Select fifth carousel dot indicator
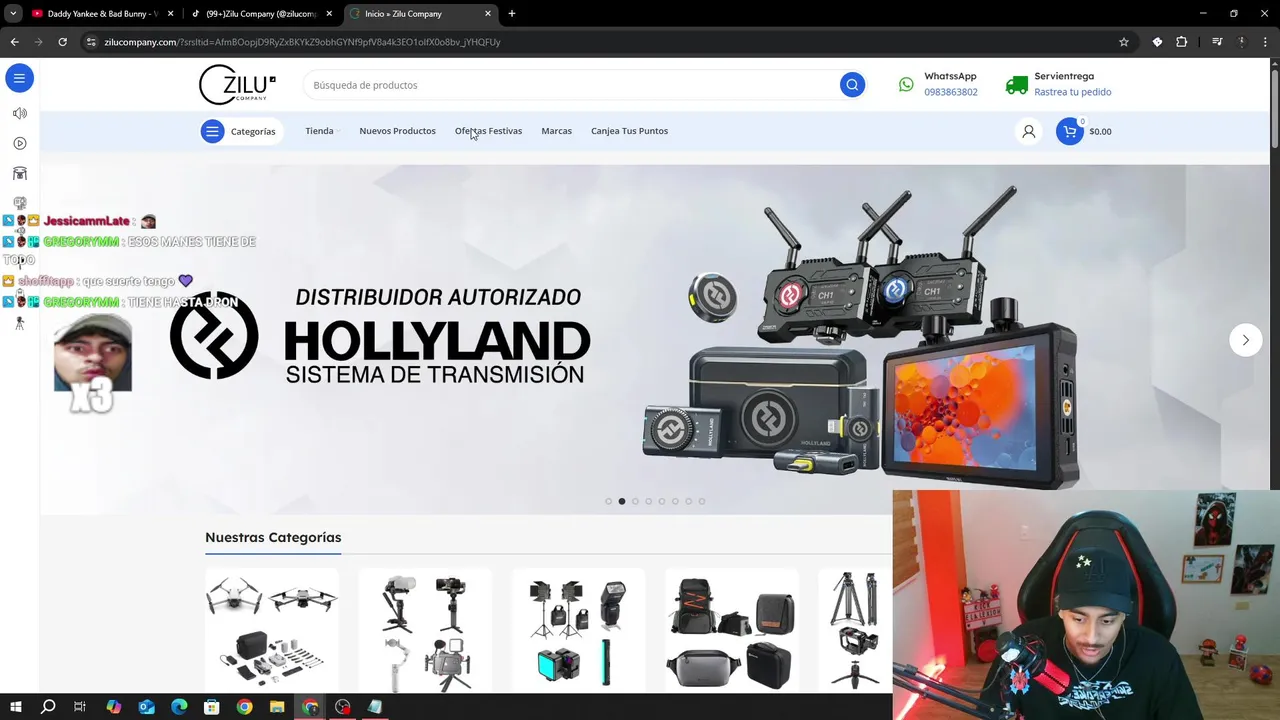This screenshot has height=720, width=1280. click(661, 501)
